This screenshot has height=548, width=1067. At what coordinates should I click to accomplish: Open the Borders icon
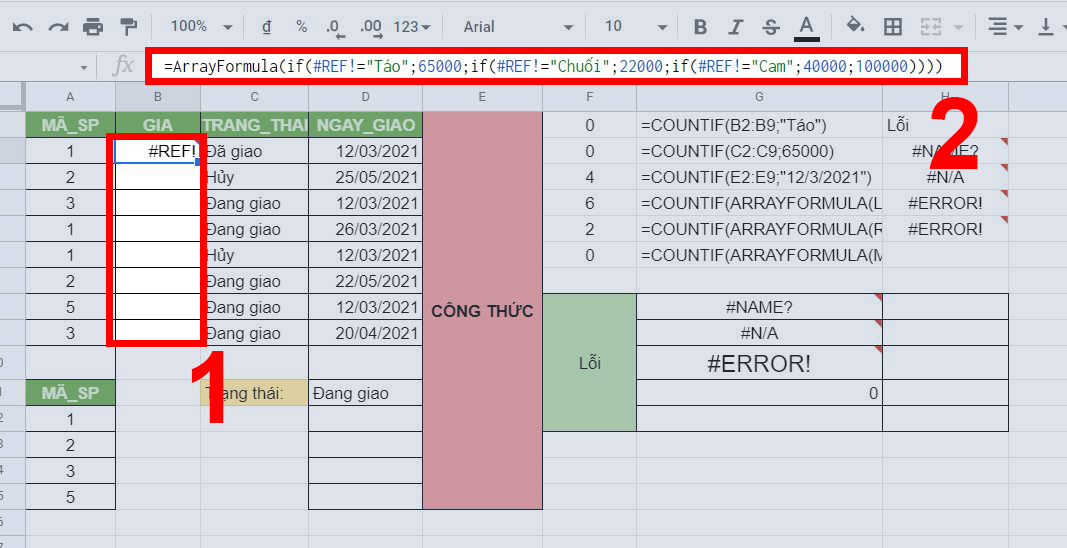[892, 27]
